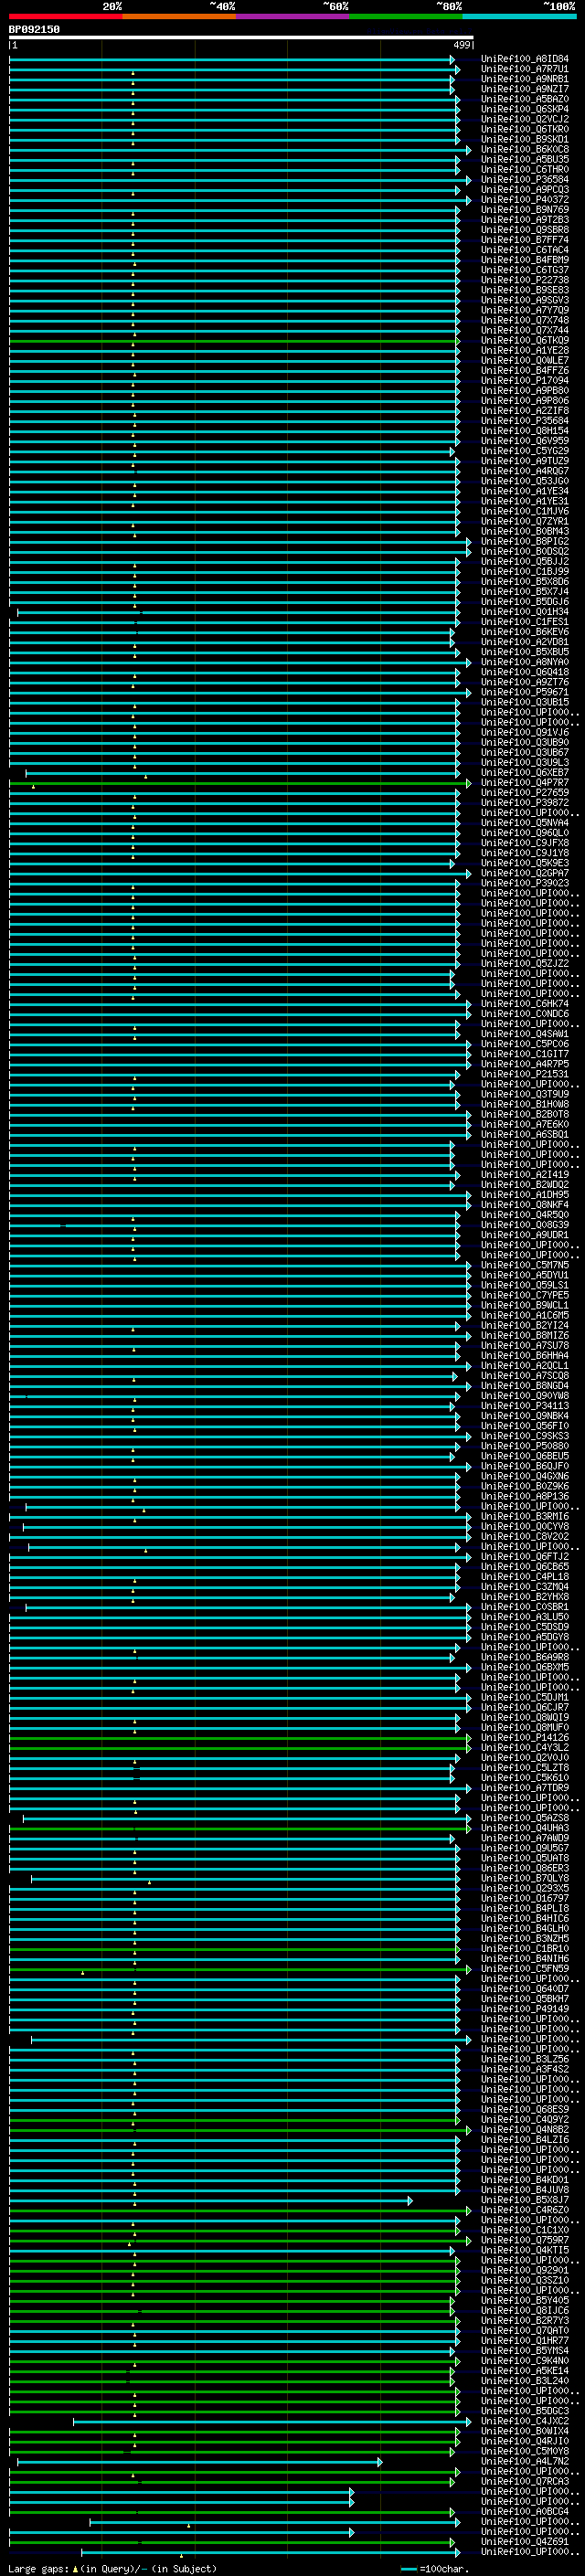Click the white query ruler bar
The image size is (585, 2576).
241,38
